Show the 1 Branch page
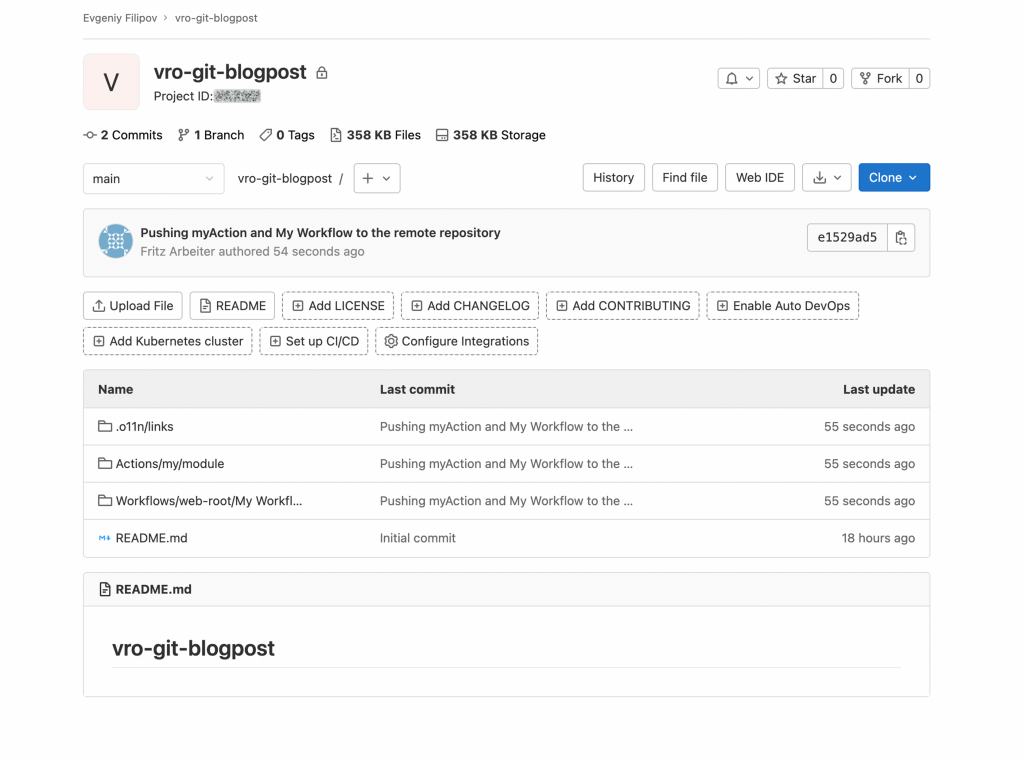Image resolution: width=1024 pixels, height=760 pixels. 211,135
